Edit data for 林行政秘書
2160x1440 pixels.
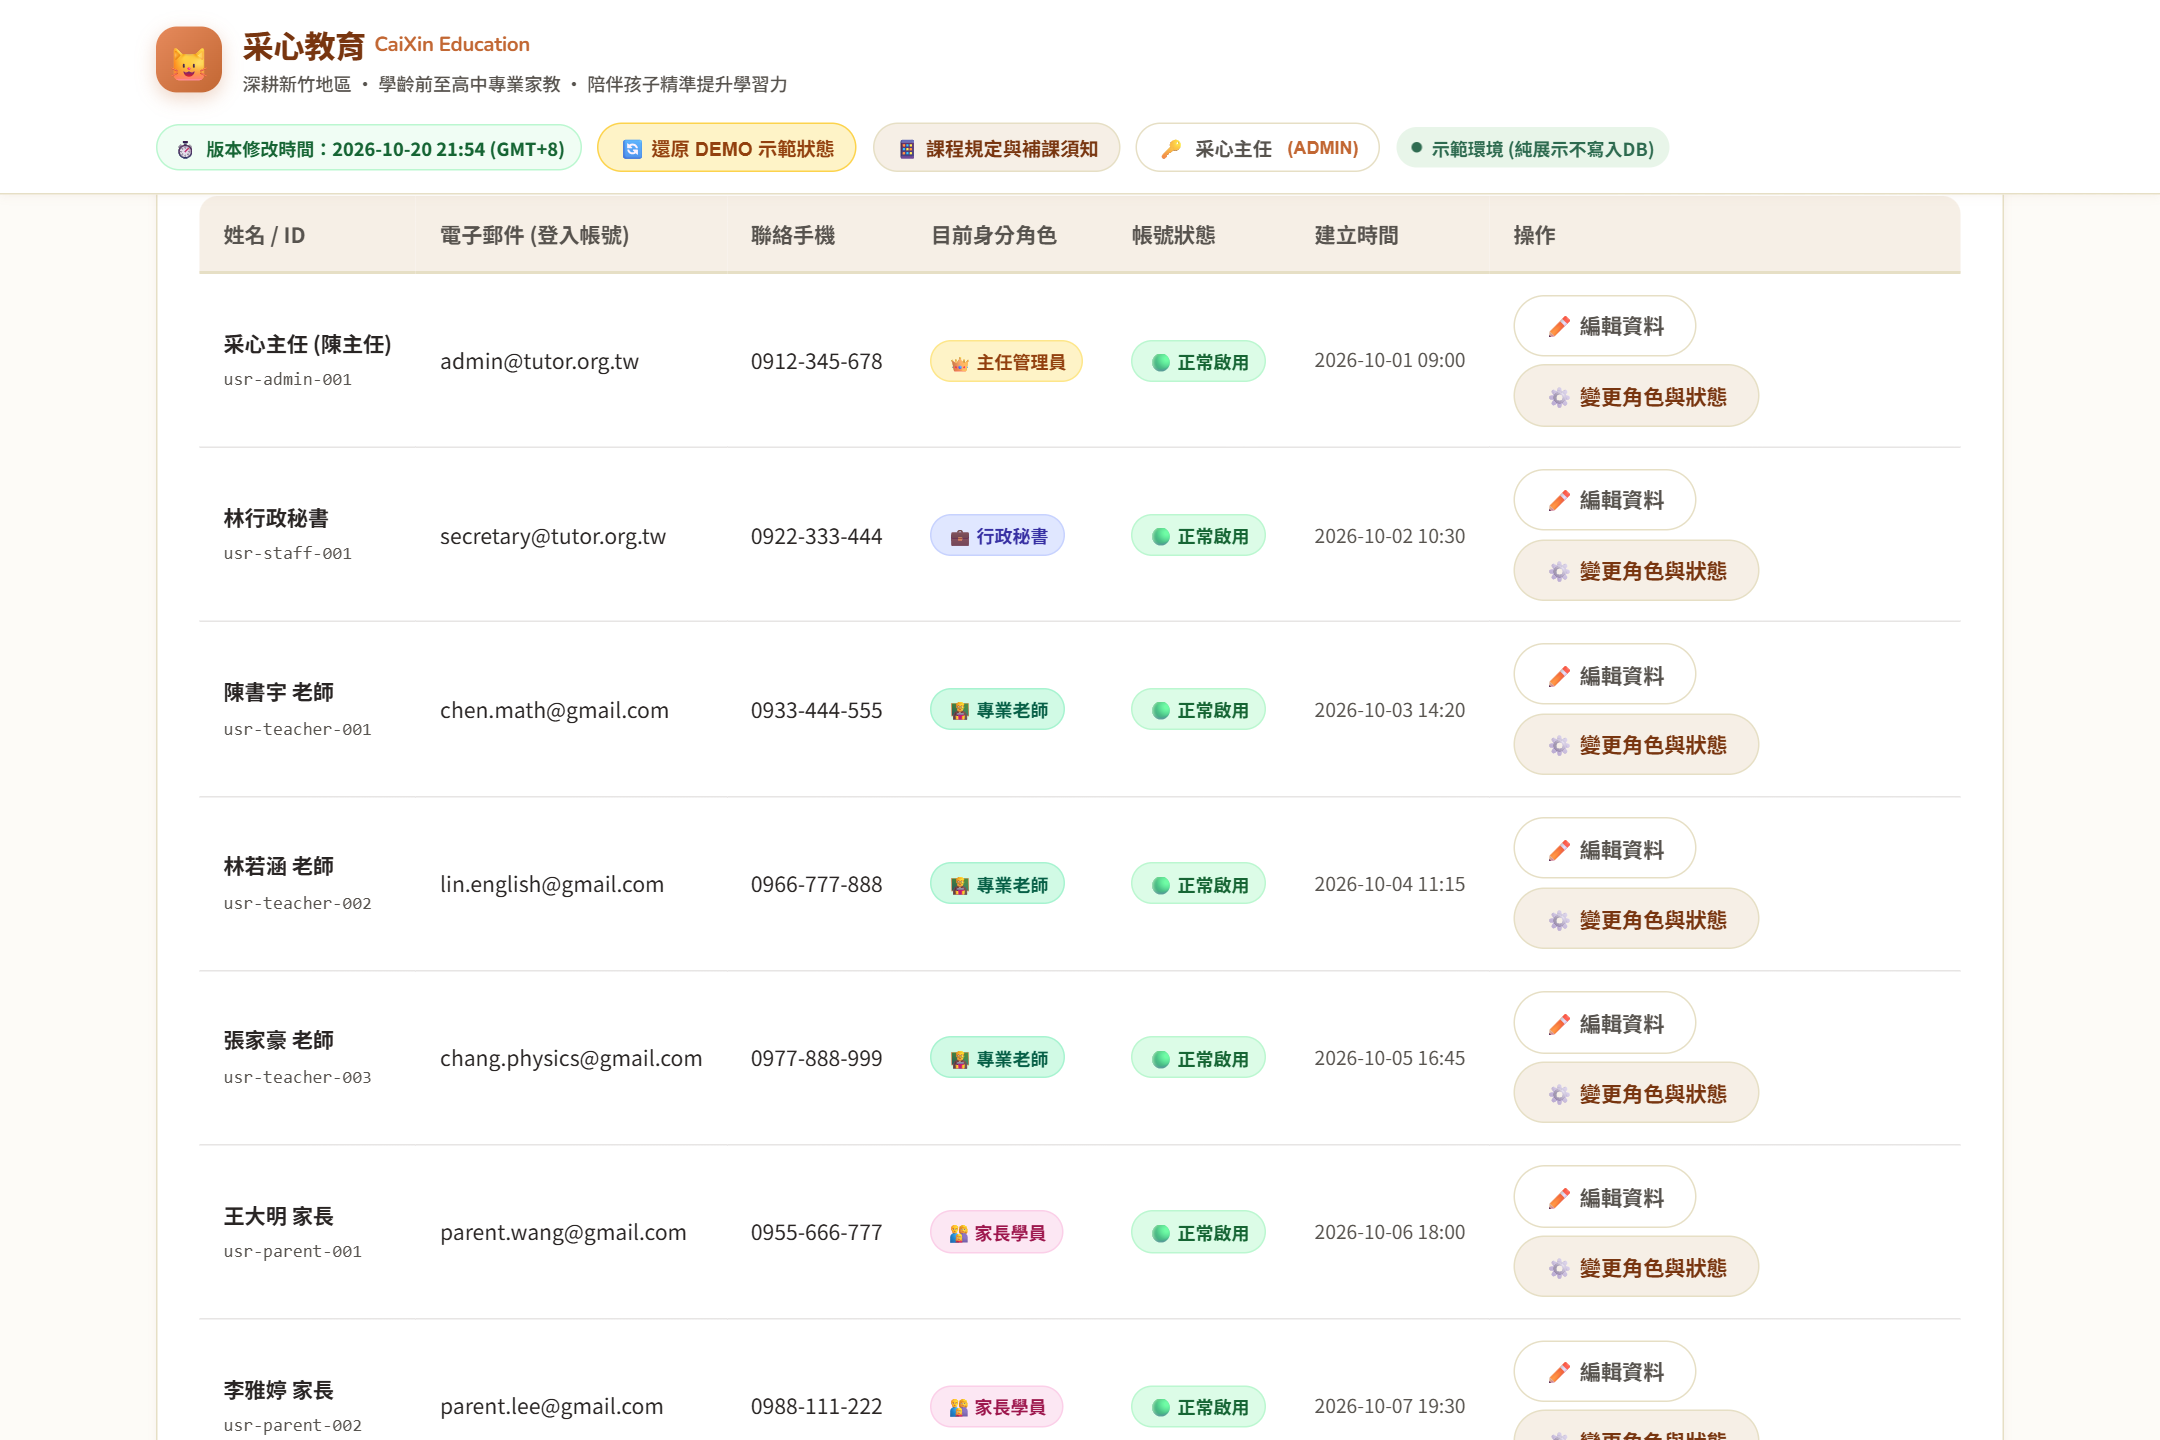click(1604, 500)
